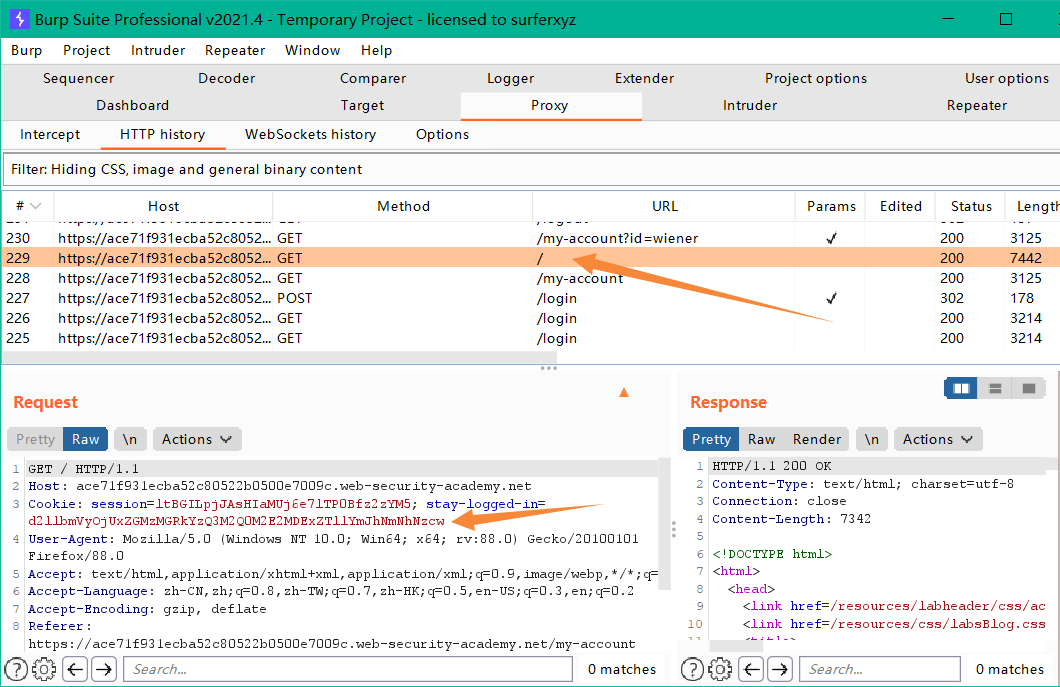Open the Intruder menu
The width and height of the screenshot is (1060, 687).
(158, 50)
